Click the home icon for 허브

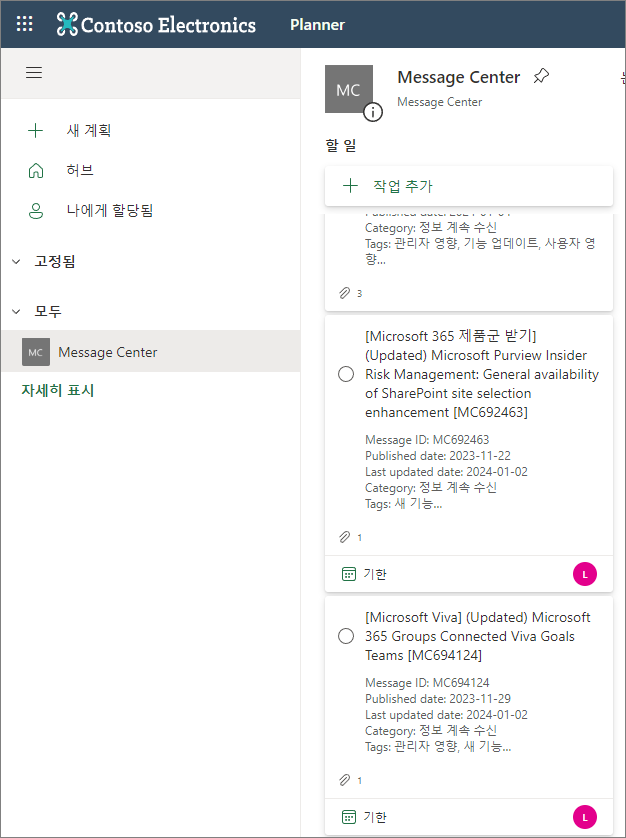coord(36,170)
